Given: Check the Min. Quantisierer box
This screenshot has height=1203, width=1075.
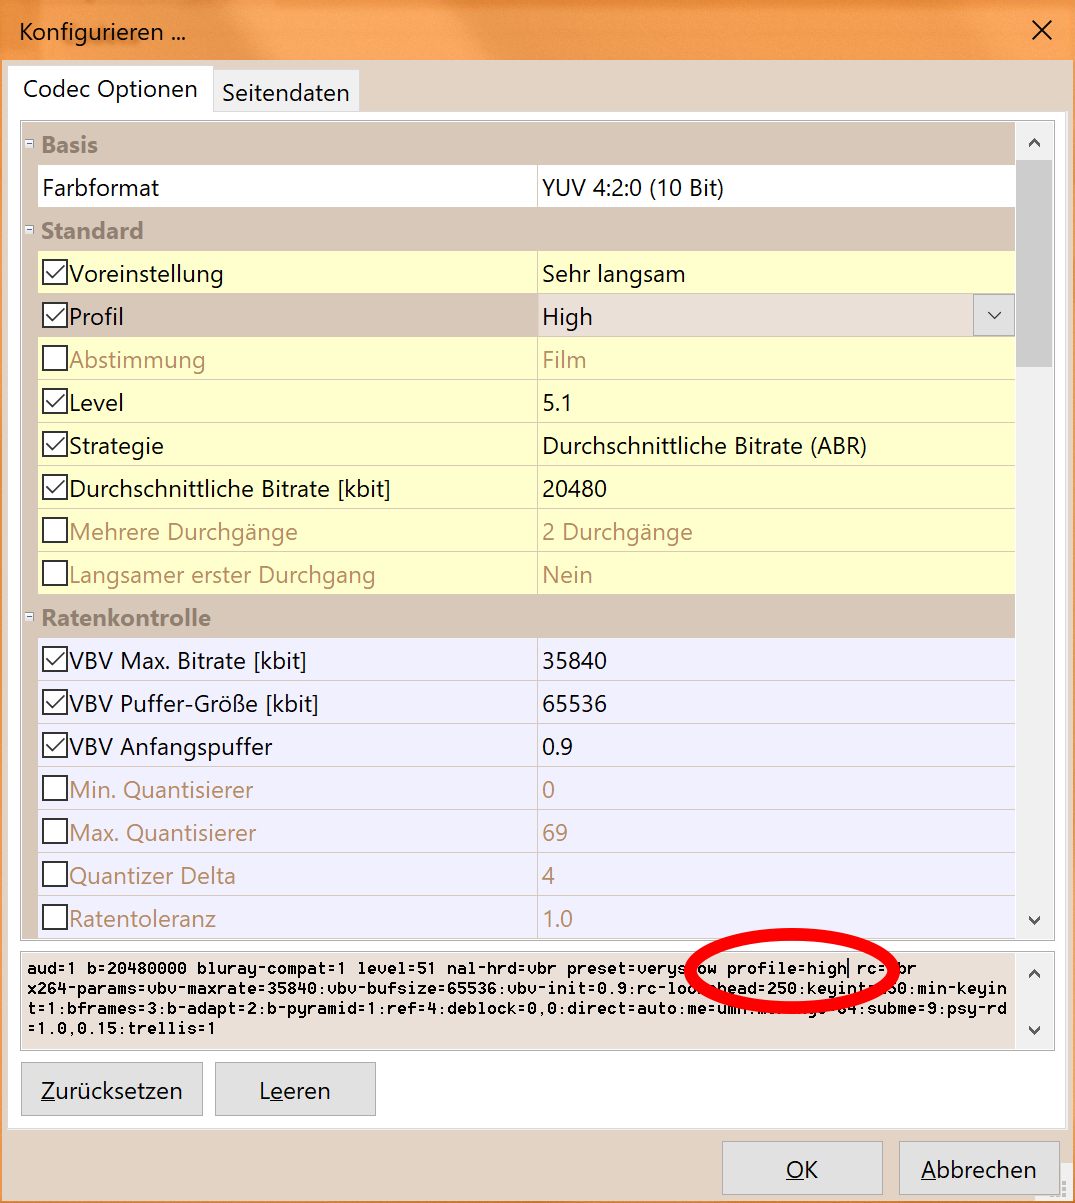Looking at the screenshot, I should (55, 789).
